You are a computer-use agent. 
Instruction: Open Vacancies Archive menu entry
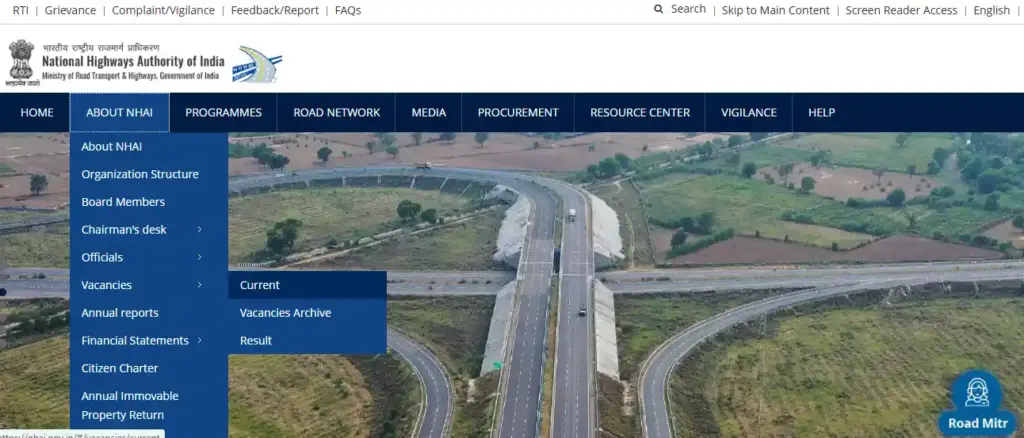(285, 313)
